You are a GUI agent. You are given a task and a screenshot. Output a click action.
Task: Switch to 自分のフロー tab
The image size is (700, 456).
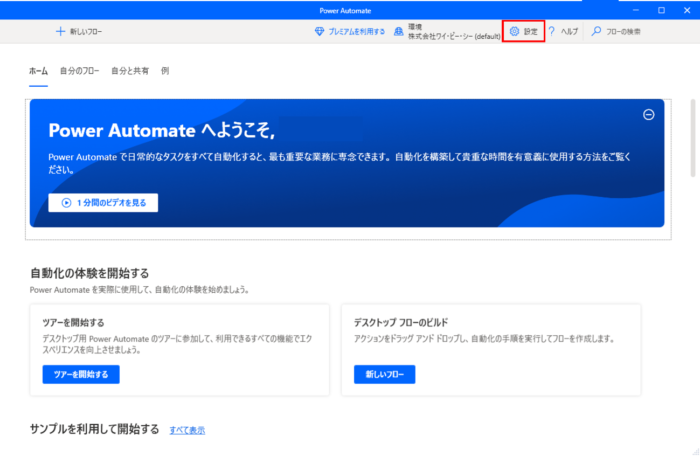(79, 71)
